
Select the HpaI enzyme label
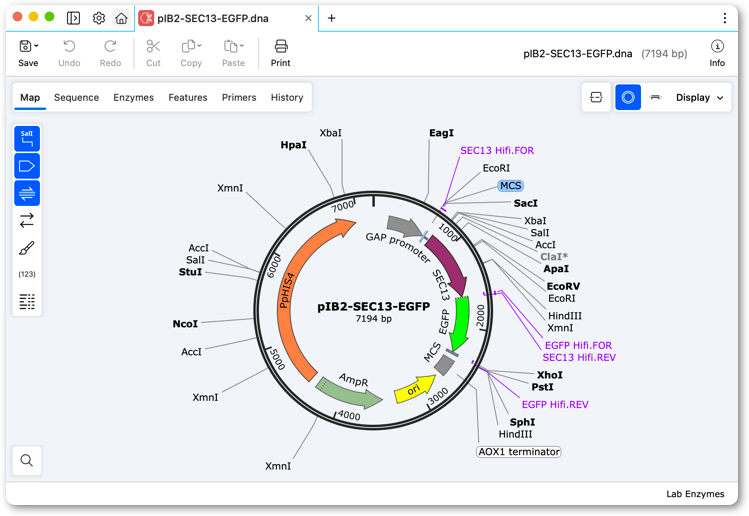tap(293, 145)
